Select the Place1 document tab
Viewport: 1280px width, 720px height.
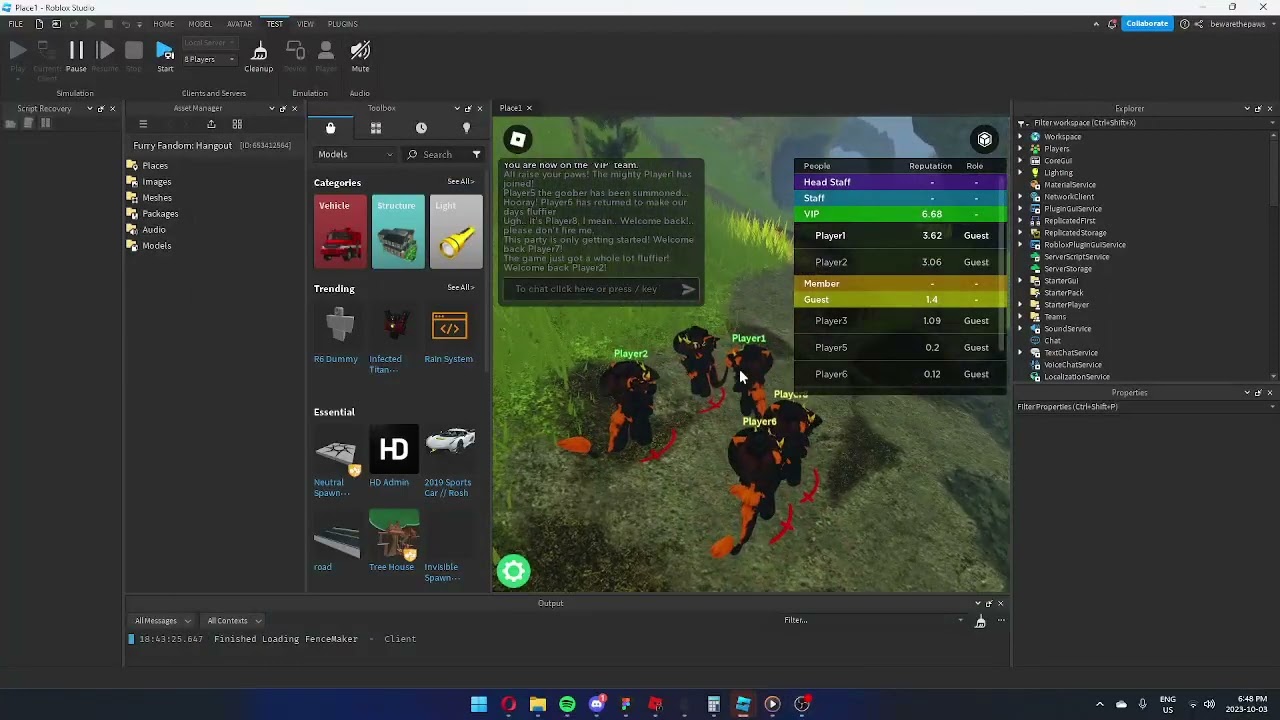[x=511, y=108]
